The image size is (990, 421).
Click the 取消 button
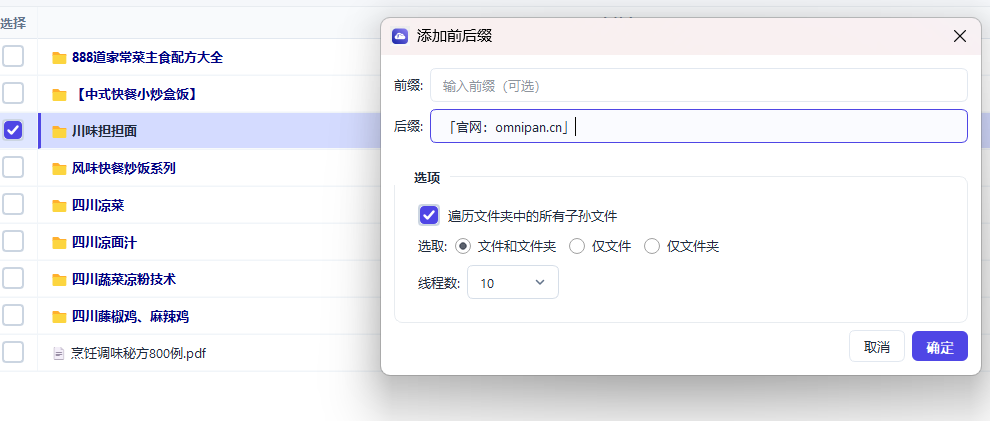coord(877,347)
